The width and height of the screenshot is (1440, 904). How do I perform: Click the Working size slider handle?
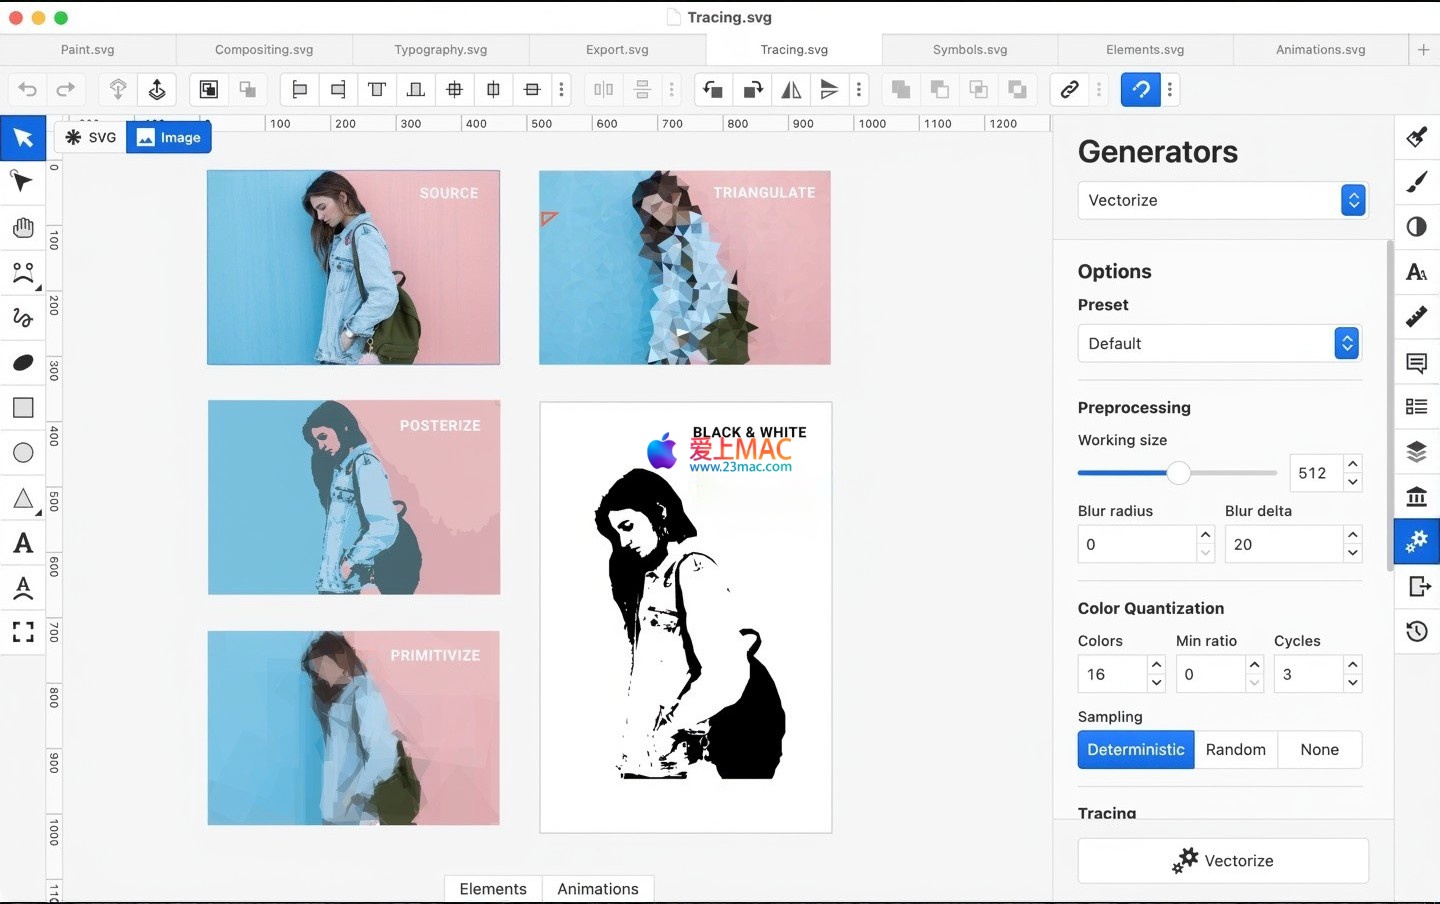(1179, 473)
